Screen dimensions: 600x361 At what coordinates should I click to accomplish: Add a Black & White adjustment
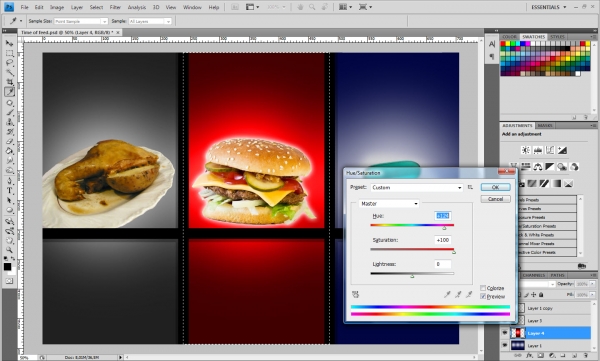pyautogui.click(x=550, y=167)
